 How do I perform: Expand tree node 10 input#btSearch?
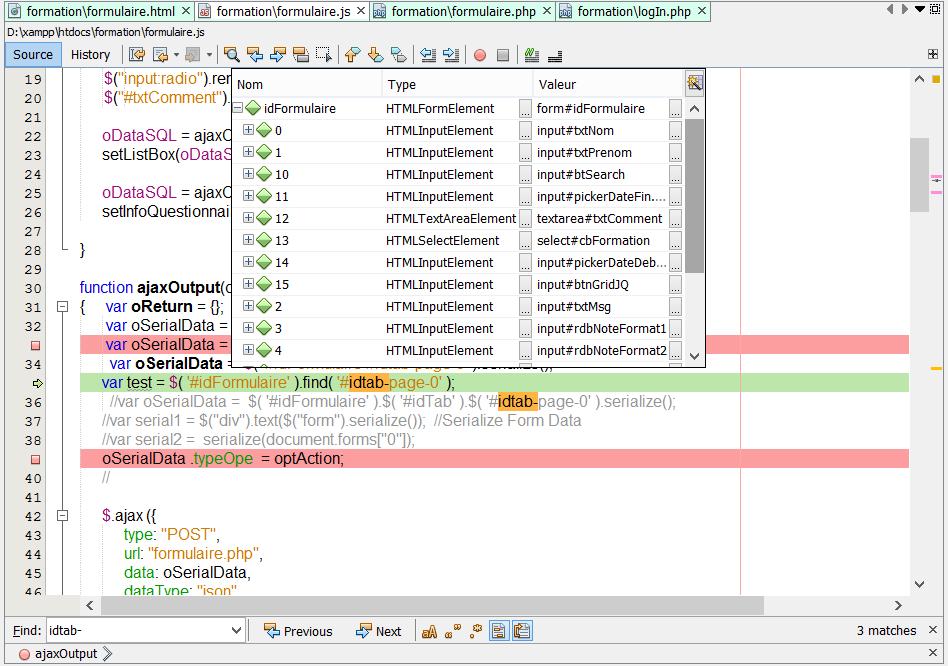click(248, 173)
